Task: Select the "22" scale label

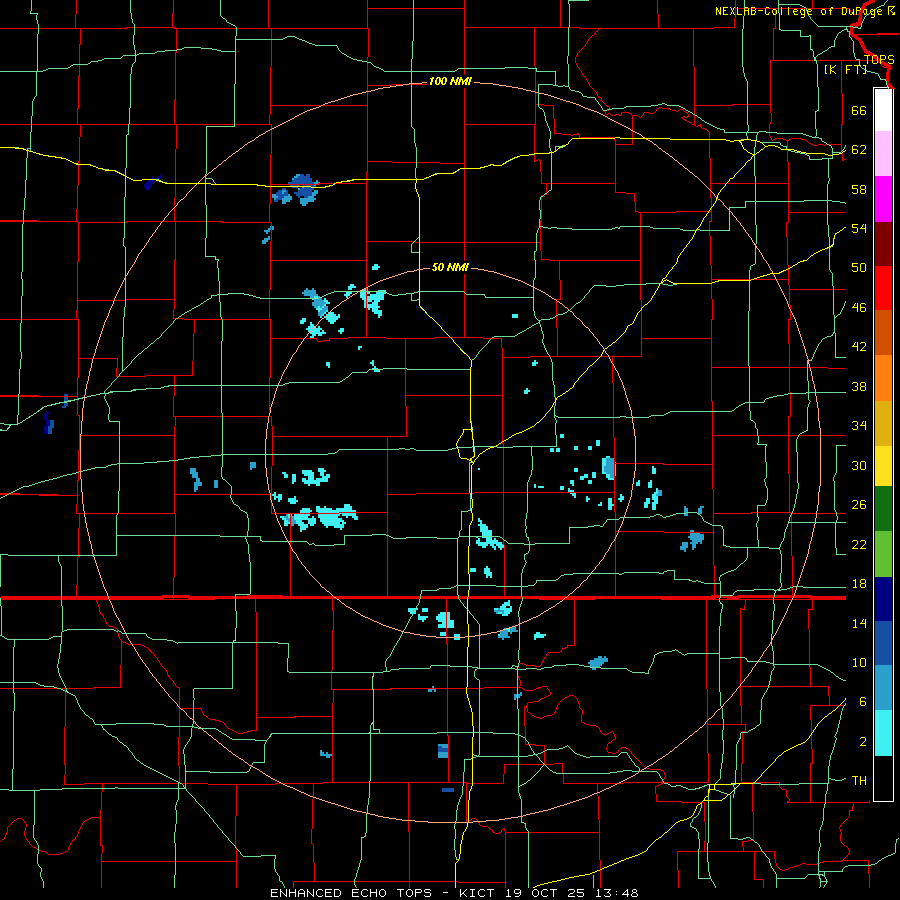Action: [859, 544]
